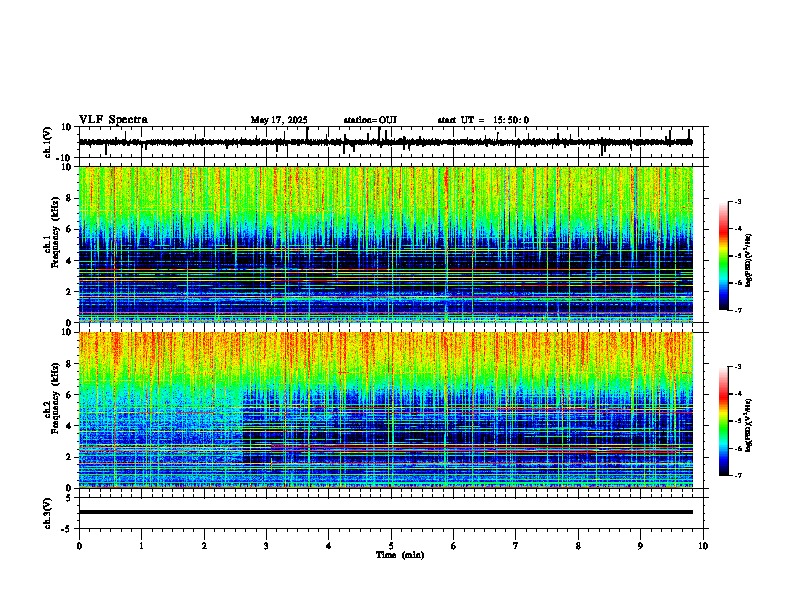Click the ch.2 colorbar scale
Screen dimensions: 792x612
coord(724,421)
